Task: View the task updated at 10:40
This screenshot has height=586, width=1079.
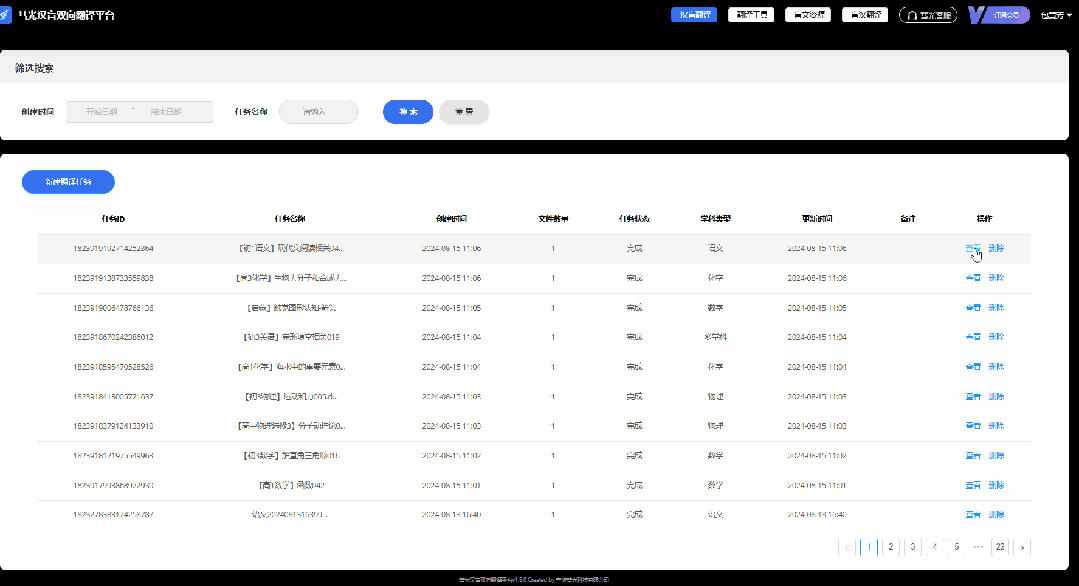Action: pos(972,514)
